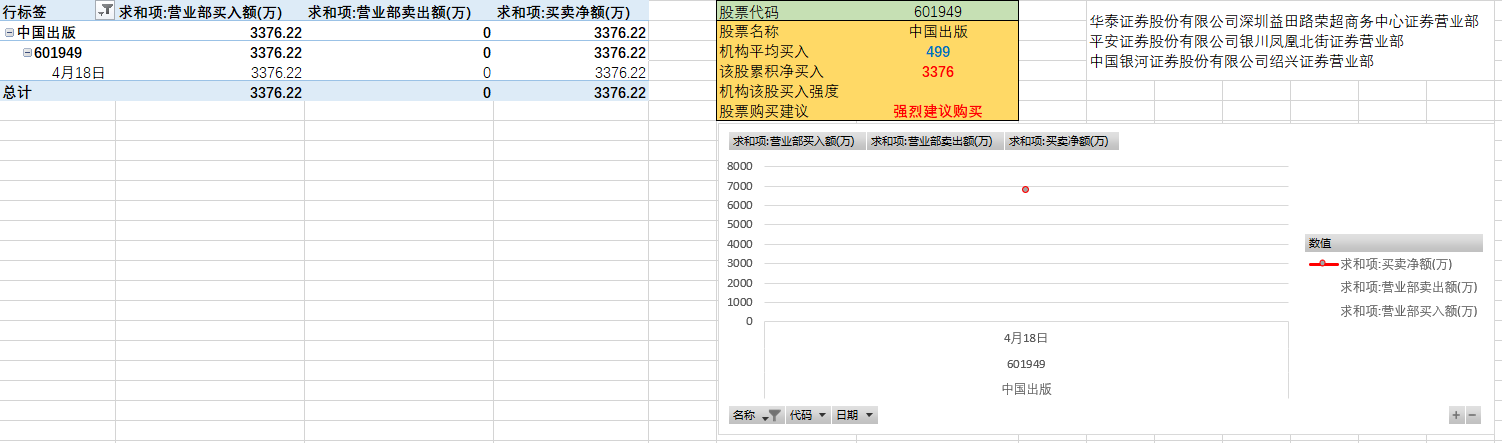Select pivot header 求和项:营业部卖出额(万) cell
The width and height of the screenshot is (1502, 443).
[x=398, y=12]
